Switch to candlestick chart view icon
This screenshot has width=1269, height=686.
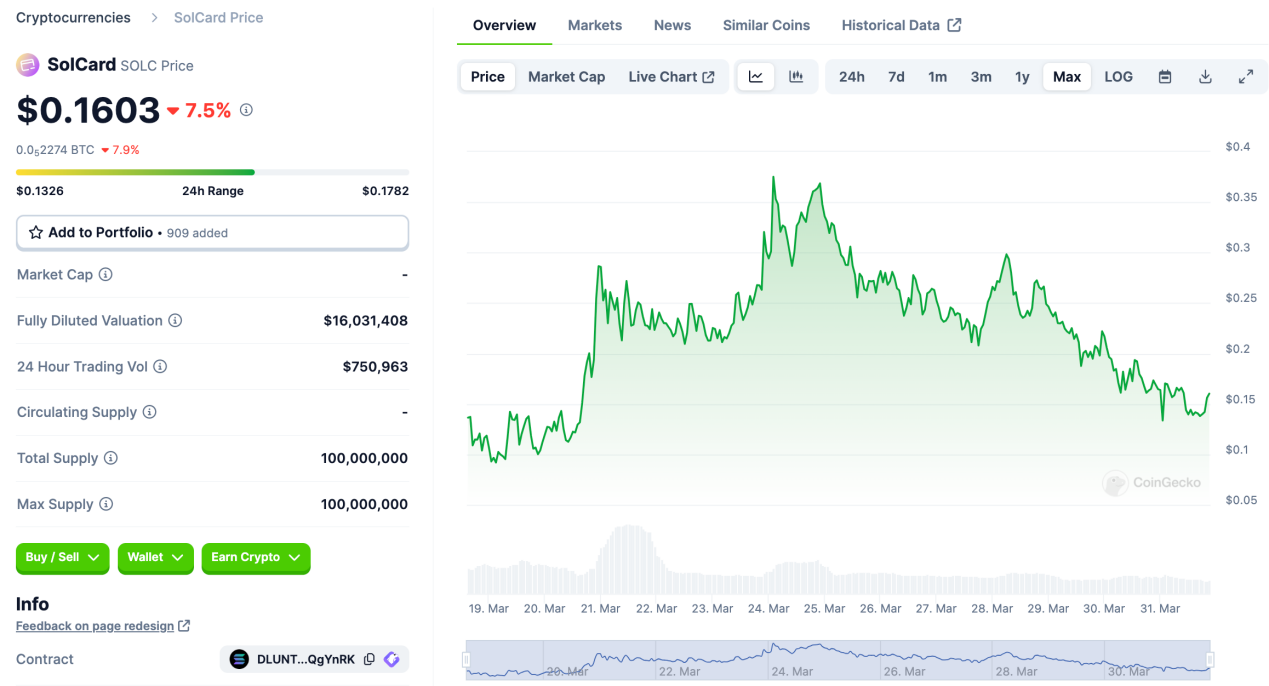tap(795, 76)
